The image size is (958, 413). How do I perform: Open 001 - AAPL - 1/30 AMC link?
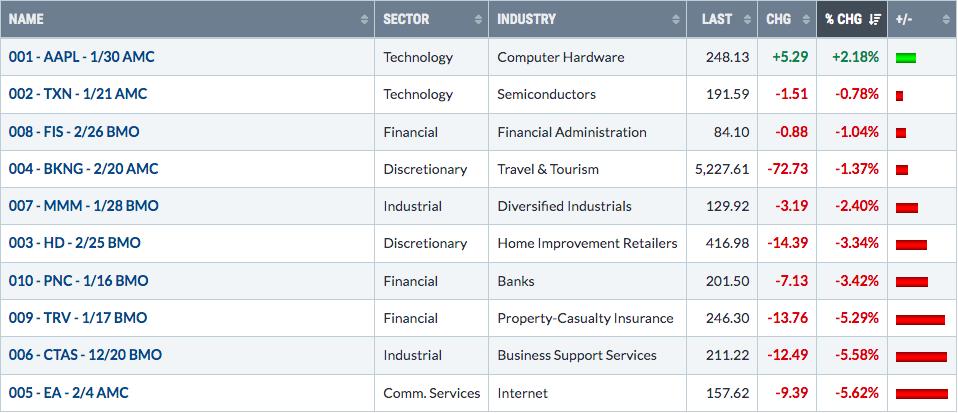click(81, 57)
